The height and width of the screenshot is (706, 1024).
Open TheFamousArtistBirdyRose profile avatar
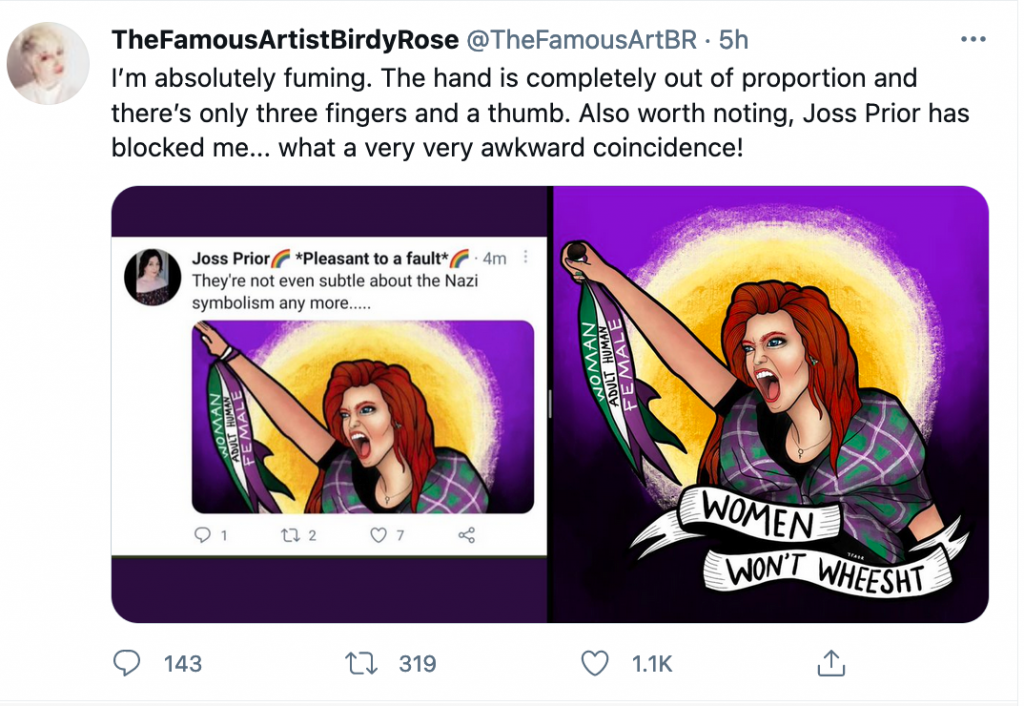[x=48, y=63]
